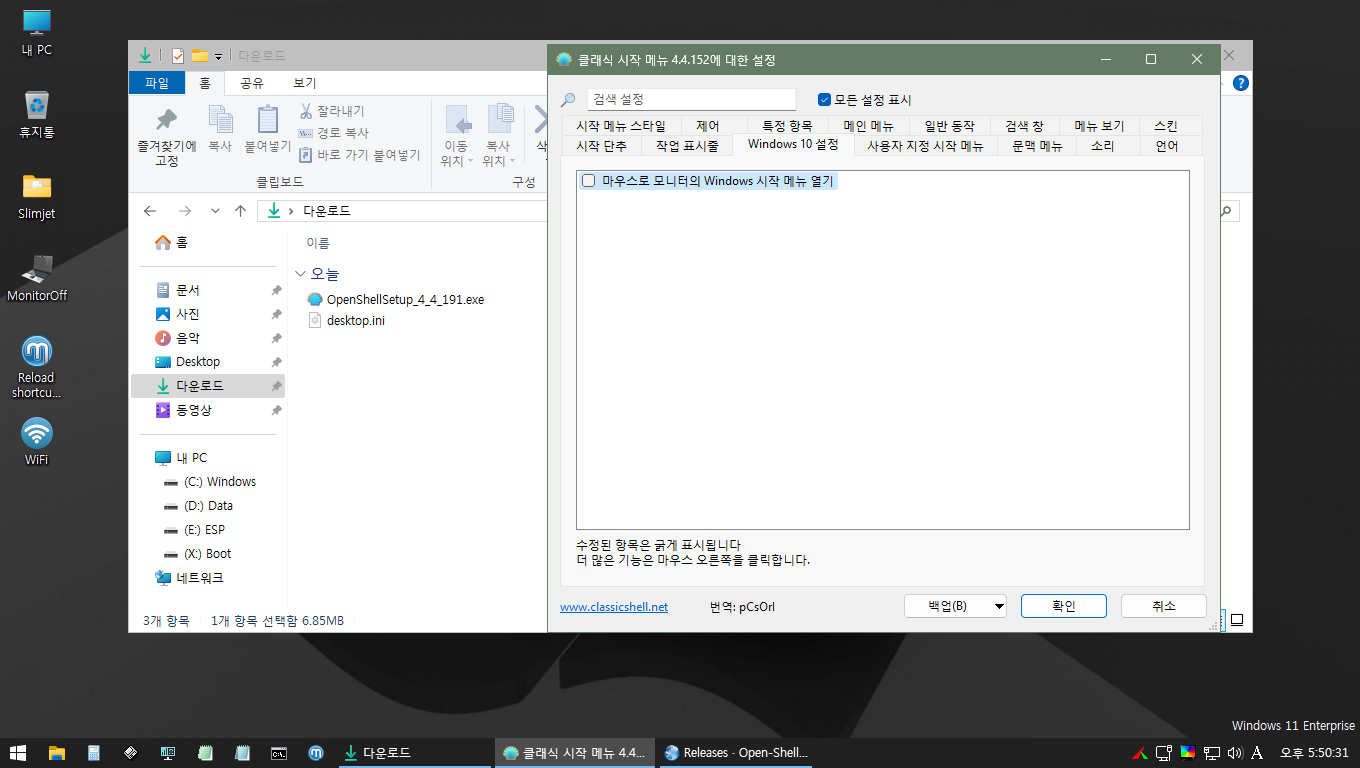Open 사용자 지정 시작 메뉴 tab
This screenshot has width=1360, height=768.
pos(925,146)
